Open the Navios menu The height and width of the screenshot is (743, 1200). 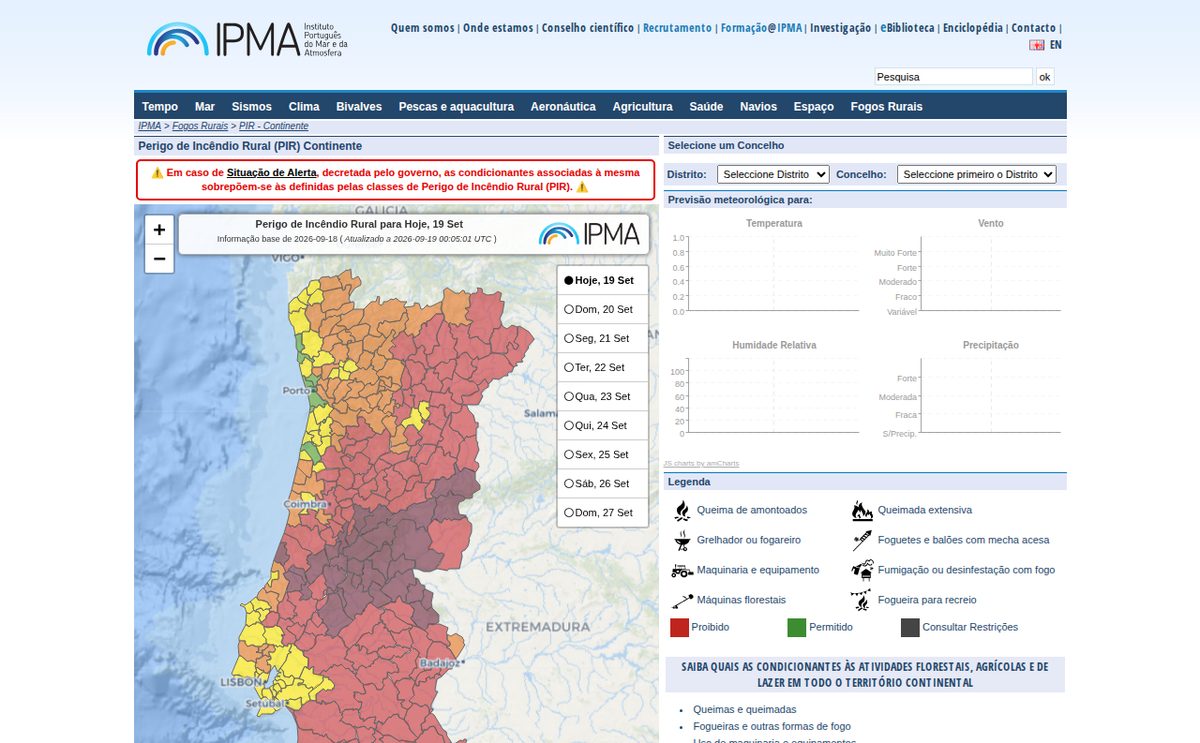tap(758, 107)
